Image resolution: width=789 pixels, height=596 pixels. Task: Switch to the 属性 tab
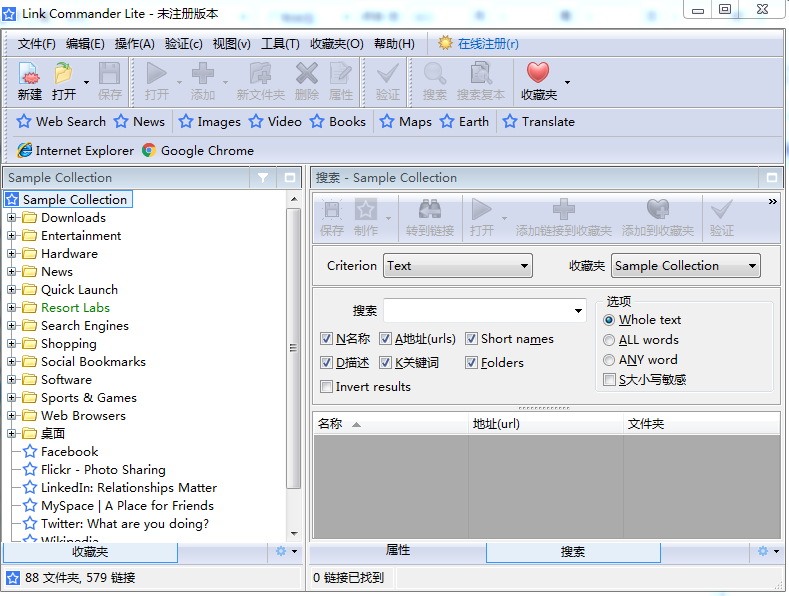click(x=398, y=550)
